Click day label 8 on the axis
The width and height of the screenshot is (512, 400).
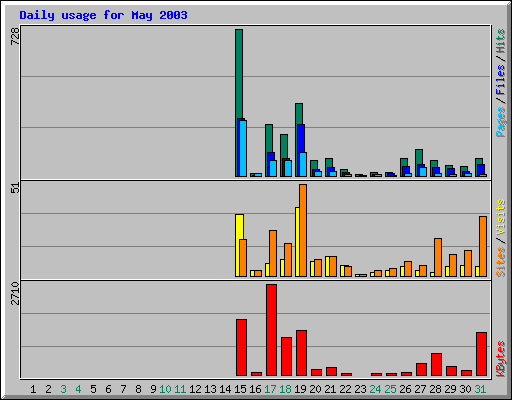pos(138,389)
